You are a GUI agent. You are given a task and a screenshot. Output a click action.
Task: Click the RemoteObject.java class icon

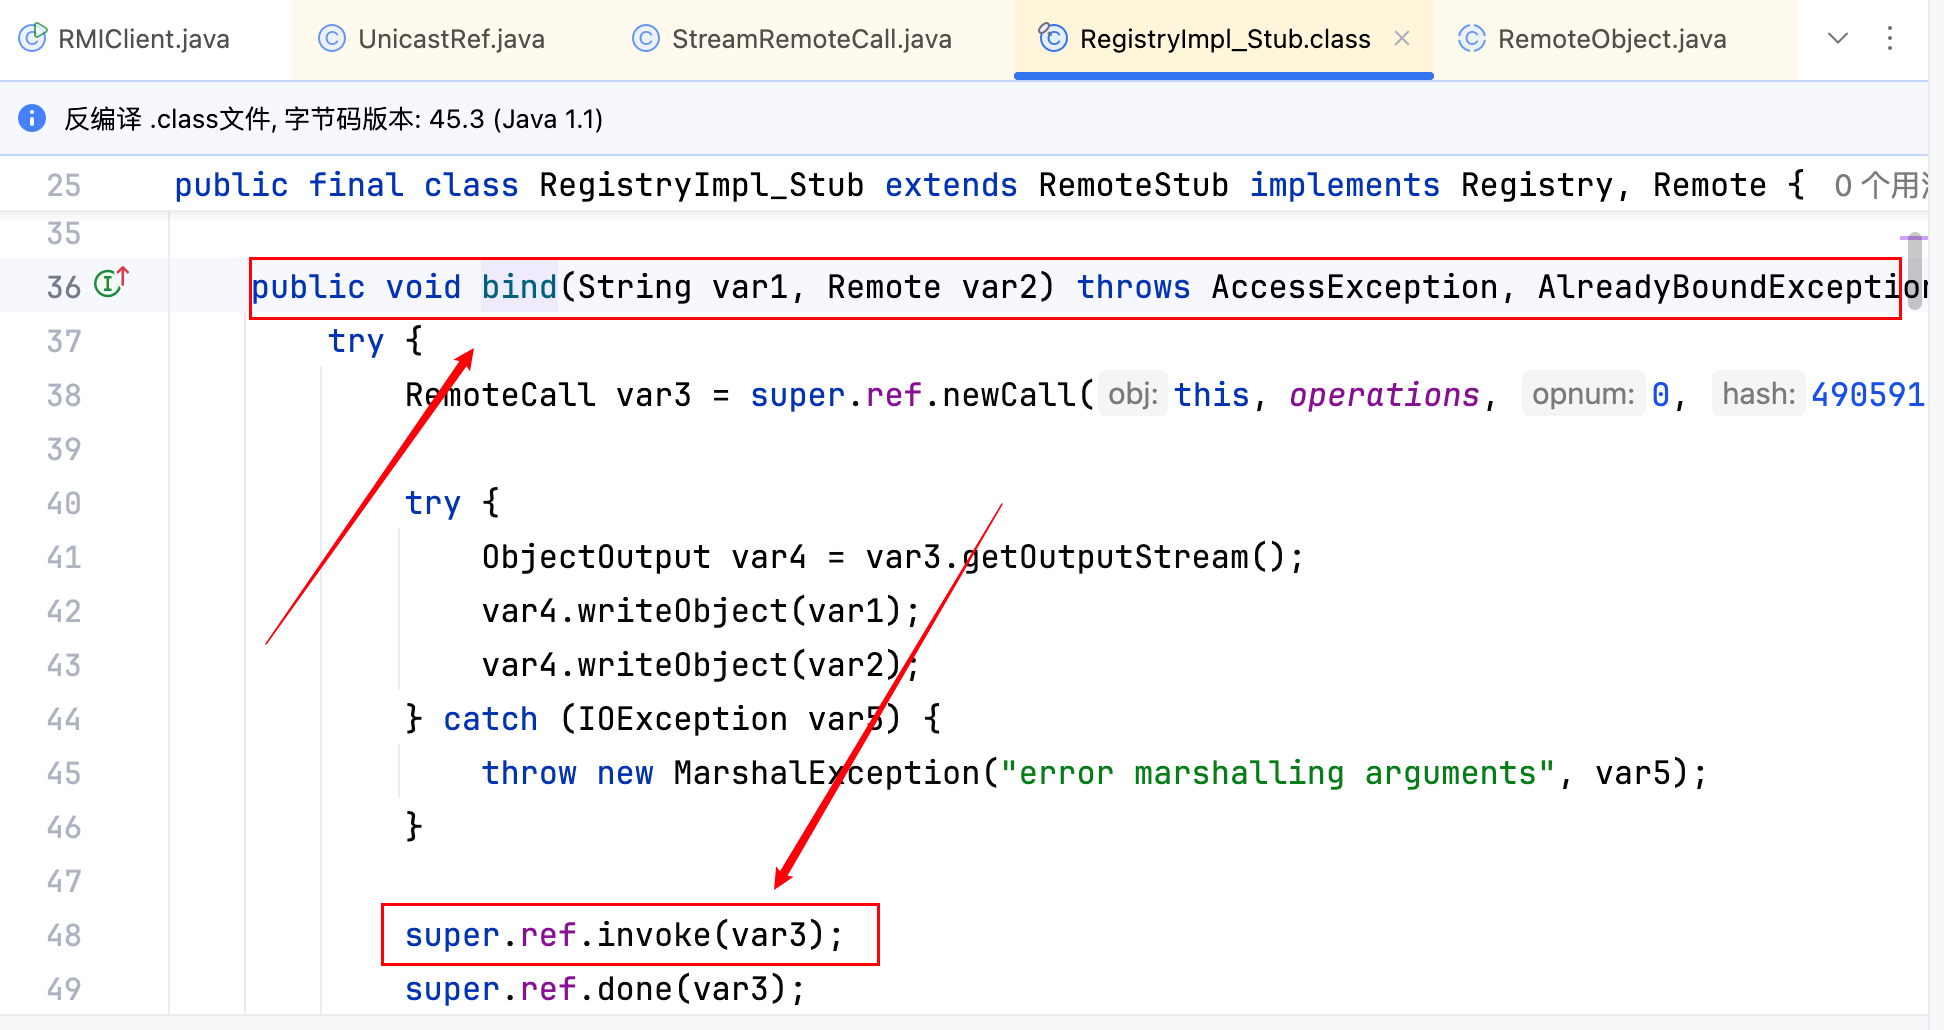[x=1471, y=38]
